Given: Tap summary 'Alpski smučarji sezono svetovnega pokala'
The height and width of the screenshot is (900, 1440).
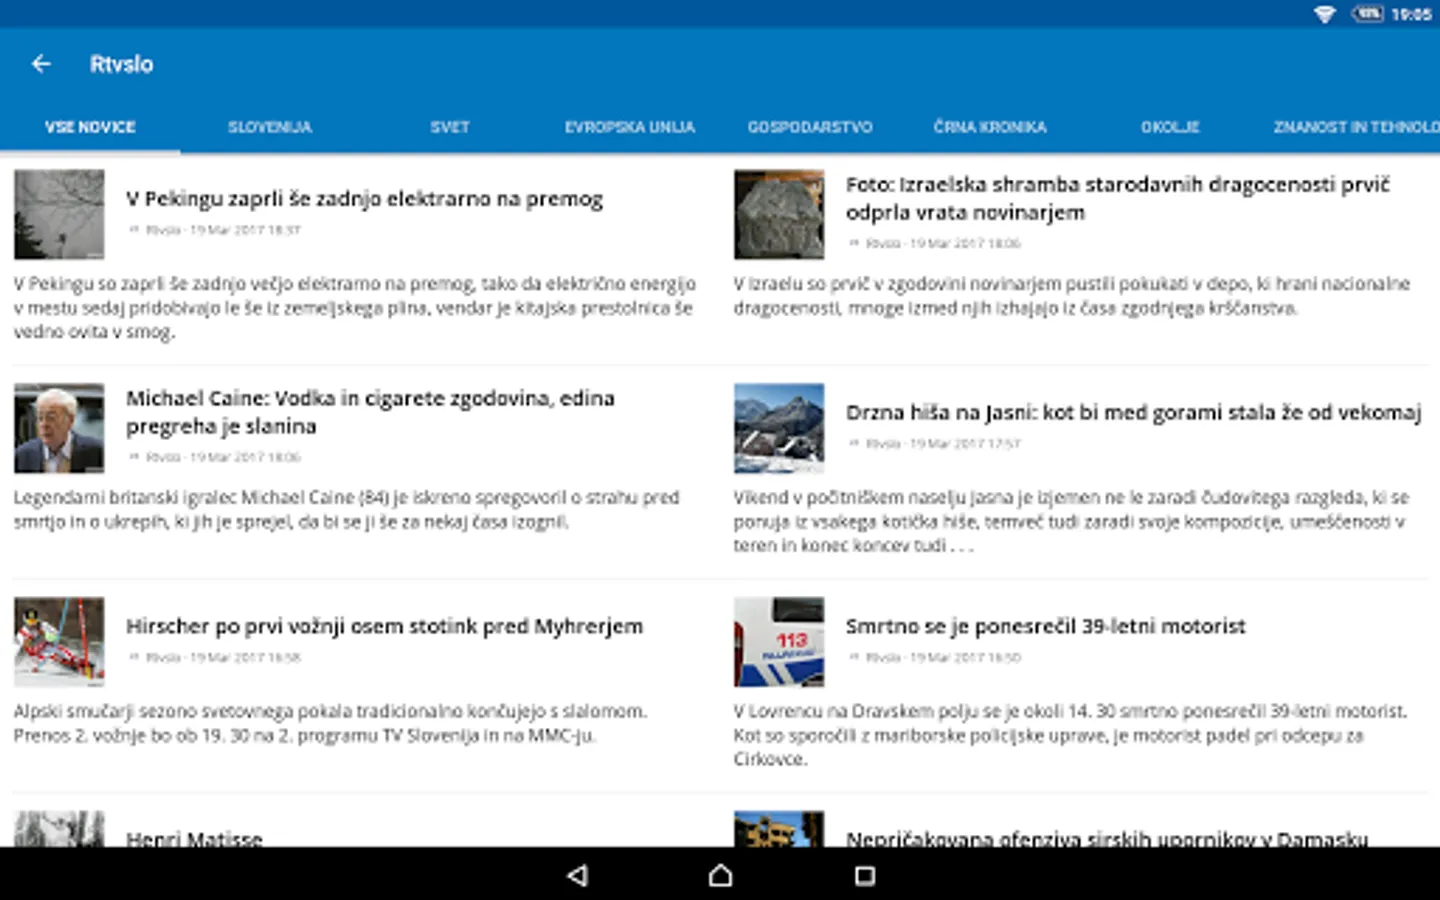Looking at the screenshot, I should point(330,723).
